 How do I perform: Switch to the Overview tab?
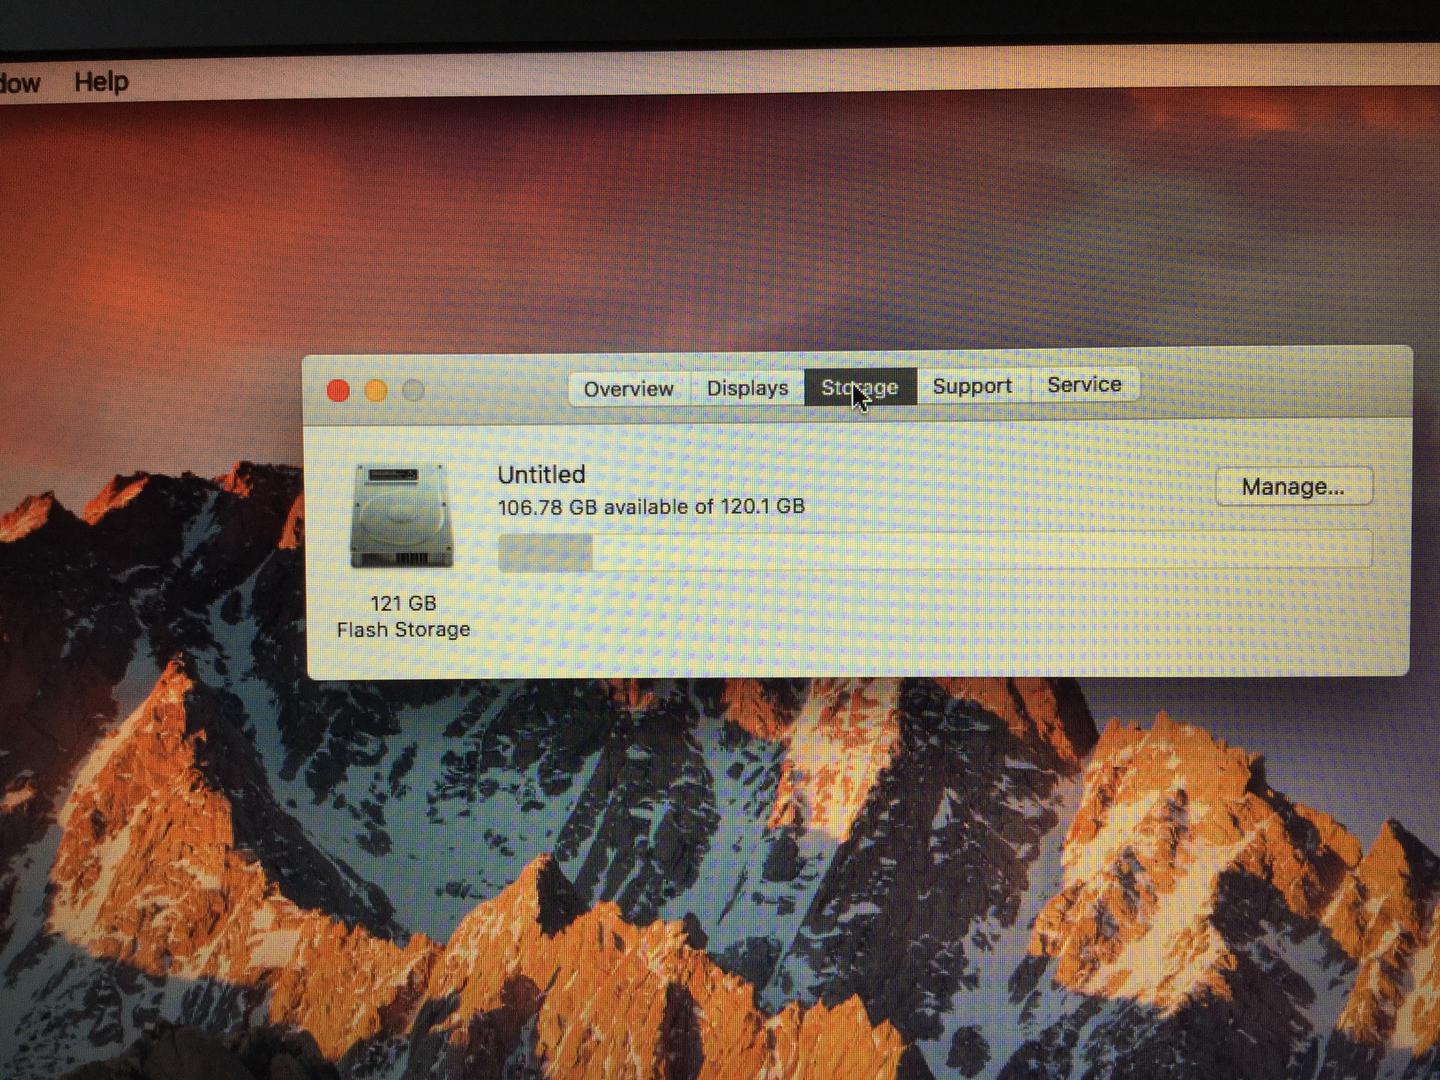coord(628,388)
